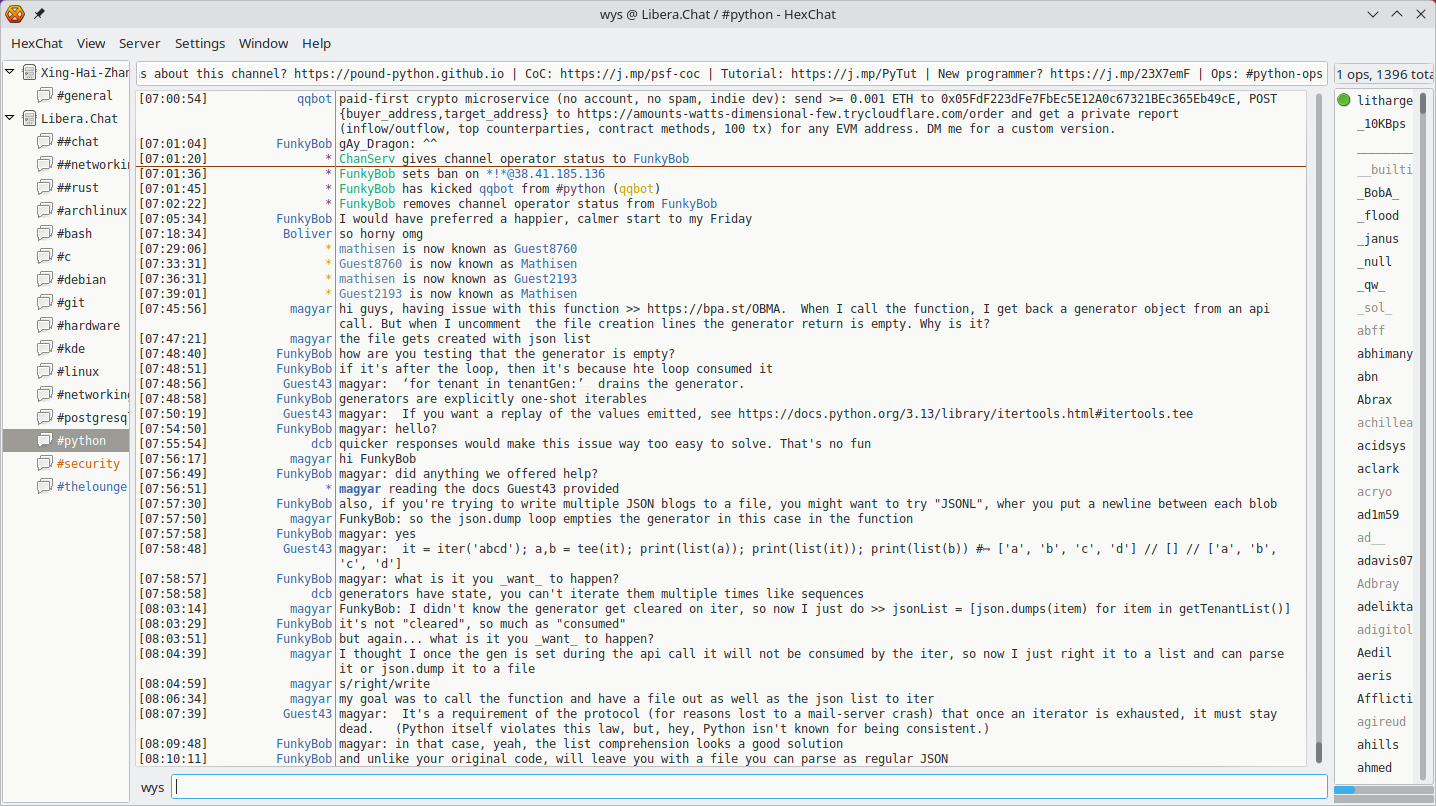Click the wys nickname button
The height and width of the screenshot is (806, 1436).
pyautogui.click(x=152, y=787)
